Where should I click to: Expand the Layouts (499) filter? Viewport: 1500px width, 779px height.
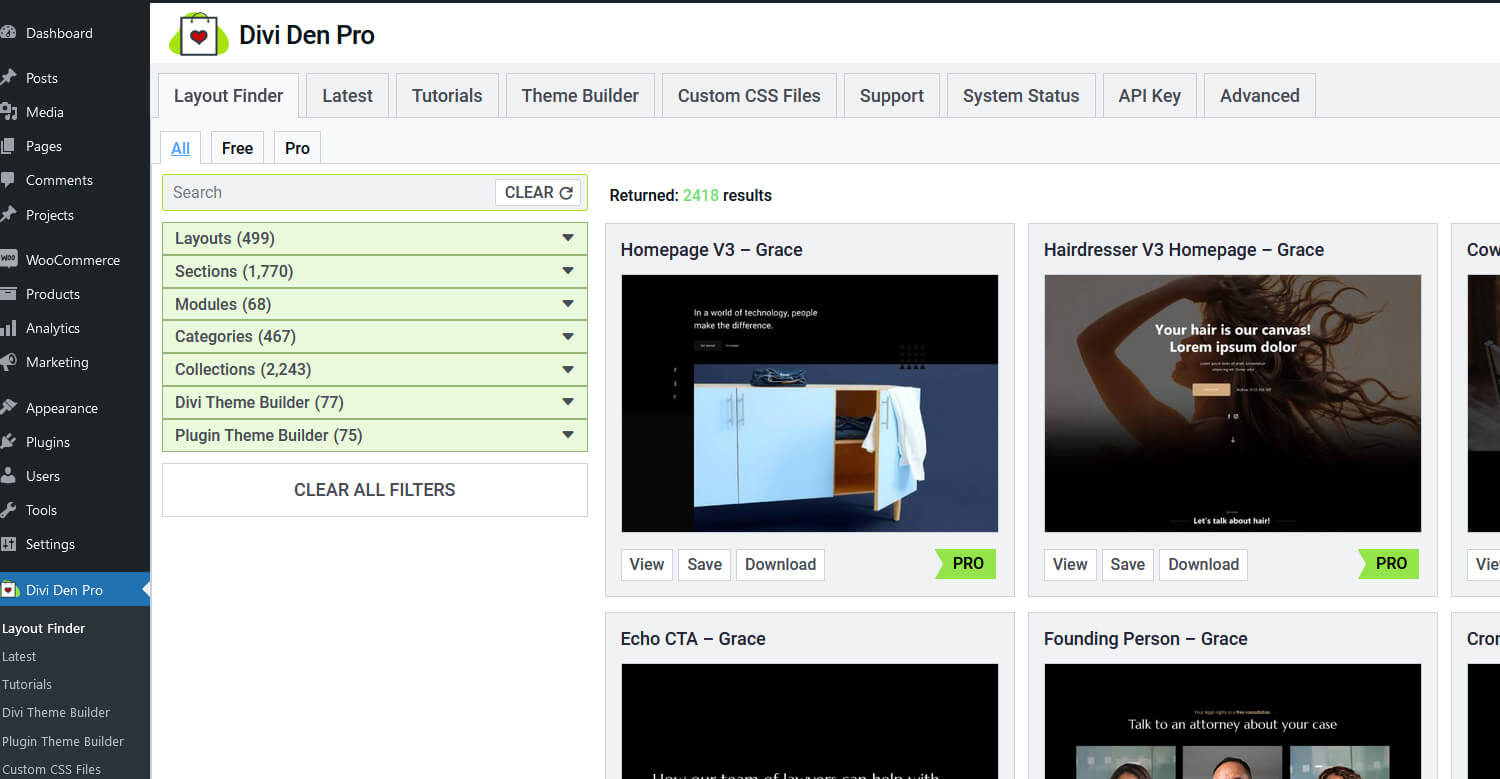[374, 238]
